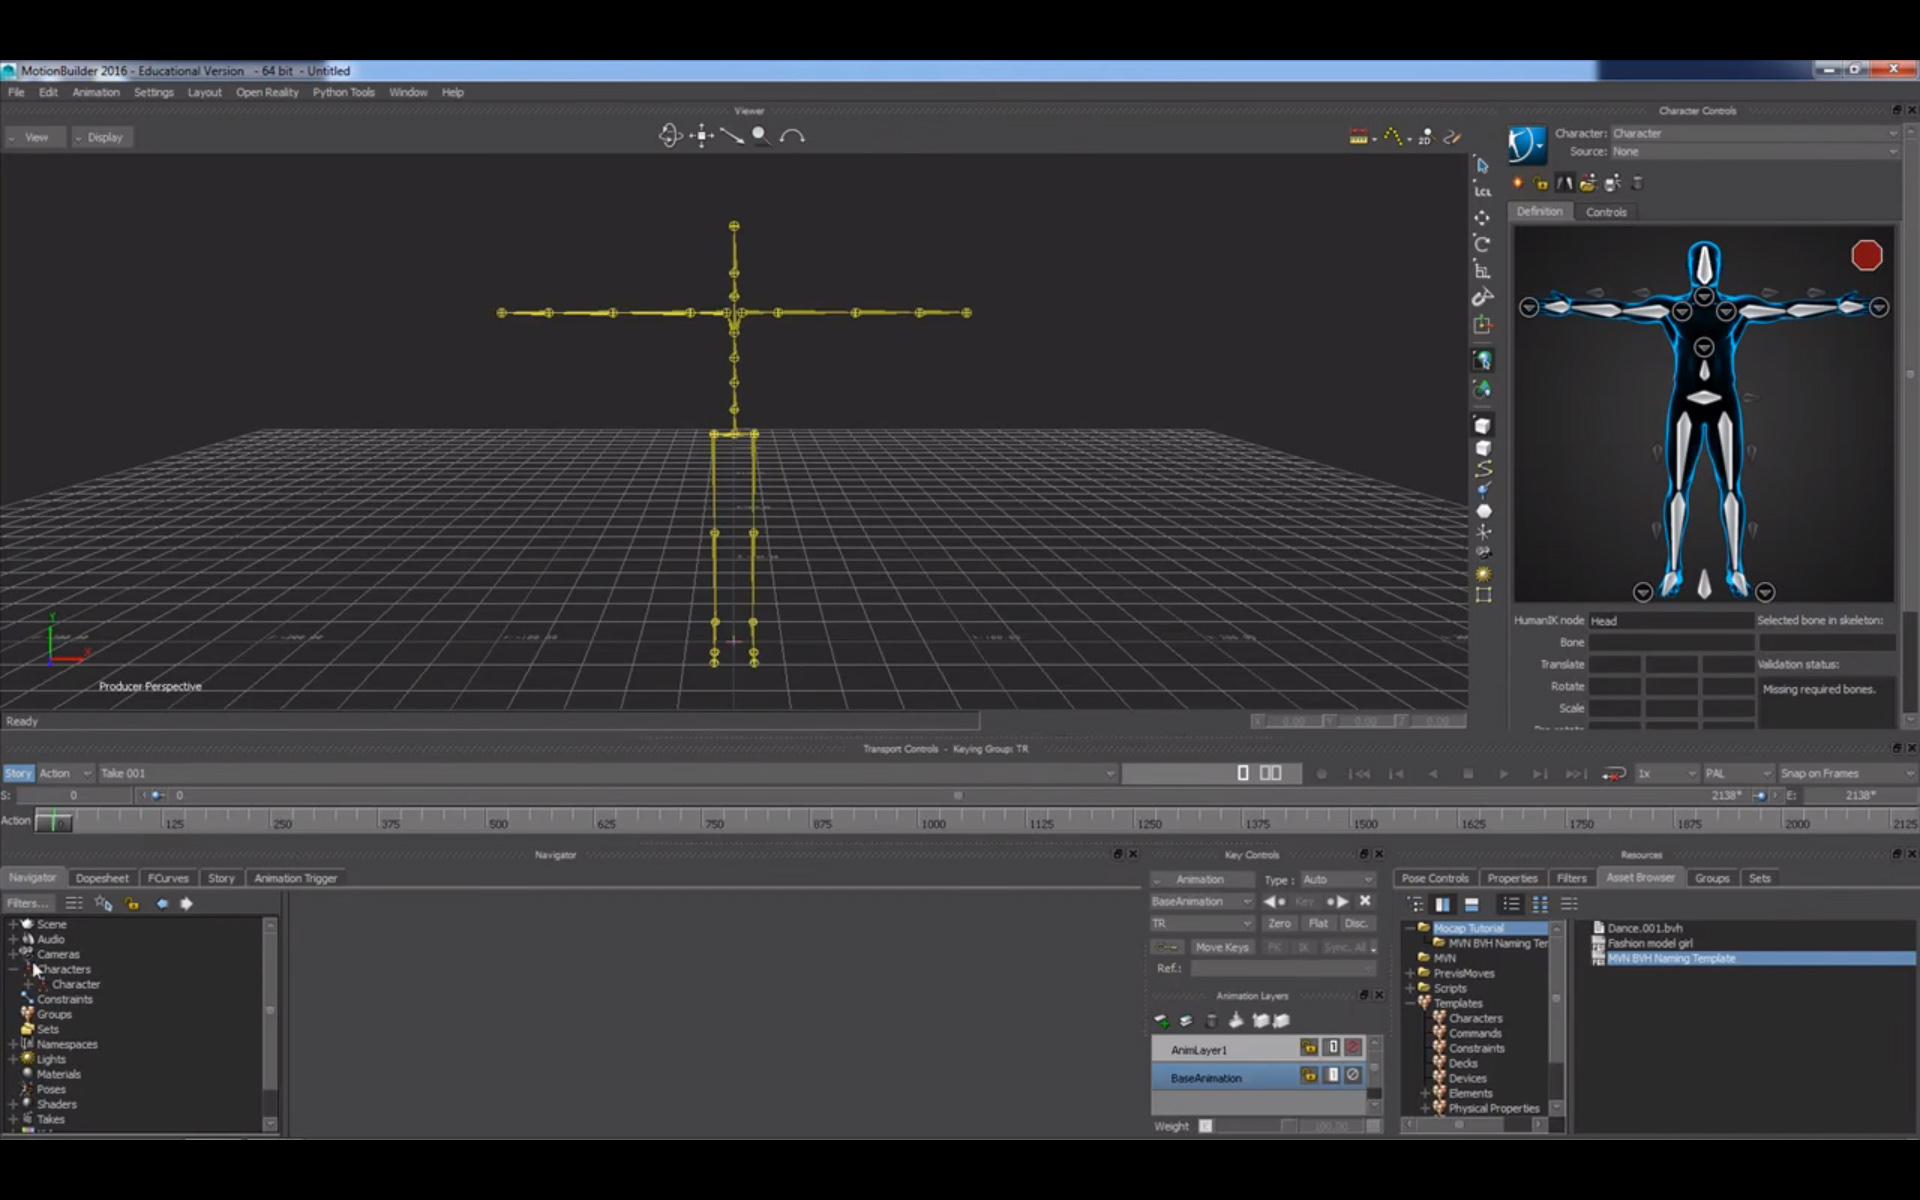The image size is (1920, 1200).
Task: Click the play button in Transport Controls
Action: (1503, 774)
